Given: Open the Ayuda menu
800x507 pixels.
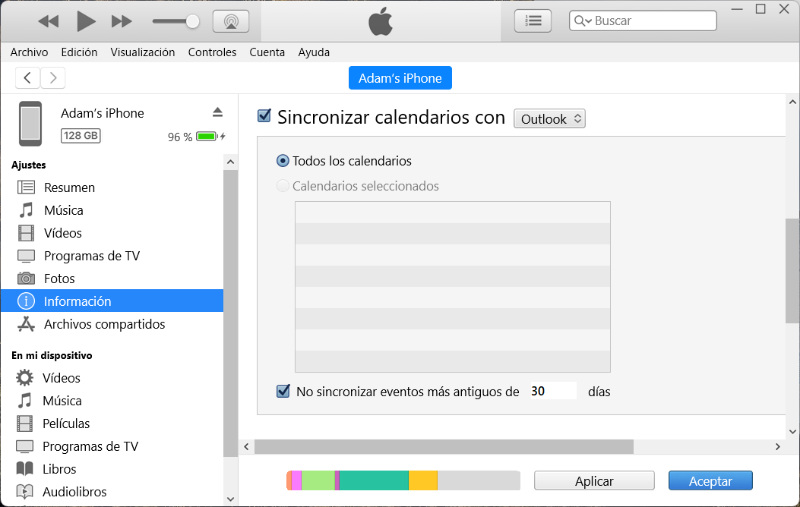Looking at the screenshot, I should (314, 52).
